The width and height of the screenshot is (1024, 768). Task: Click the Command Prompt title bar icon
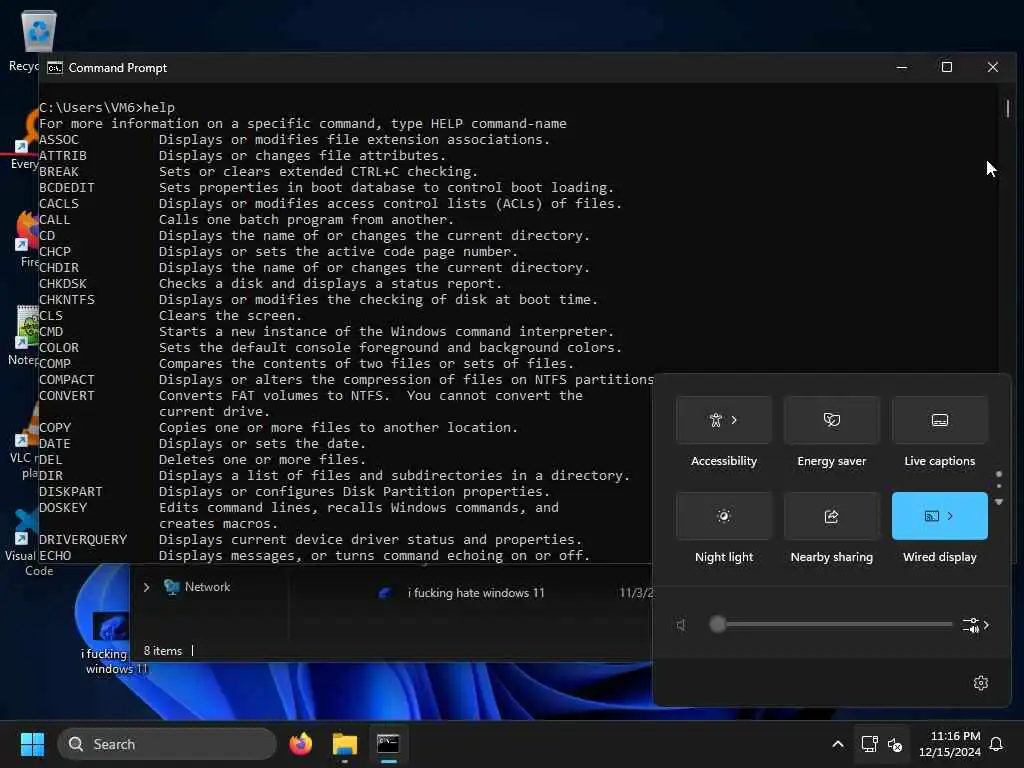(55, 68)
